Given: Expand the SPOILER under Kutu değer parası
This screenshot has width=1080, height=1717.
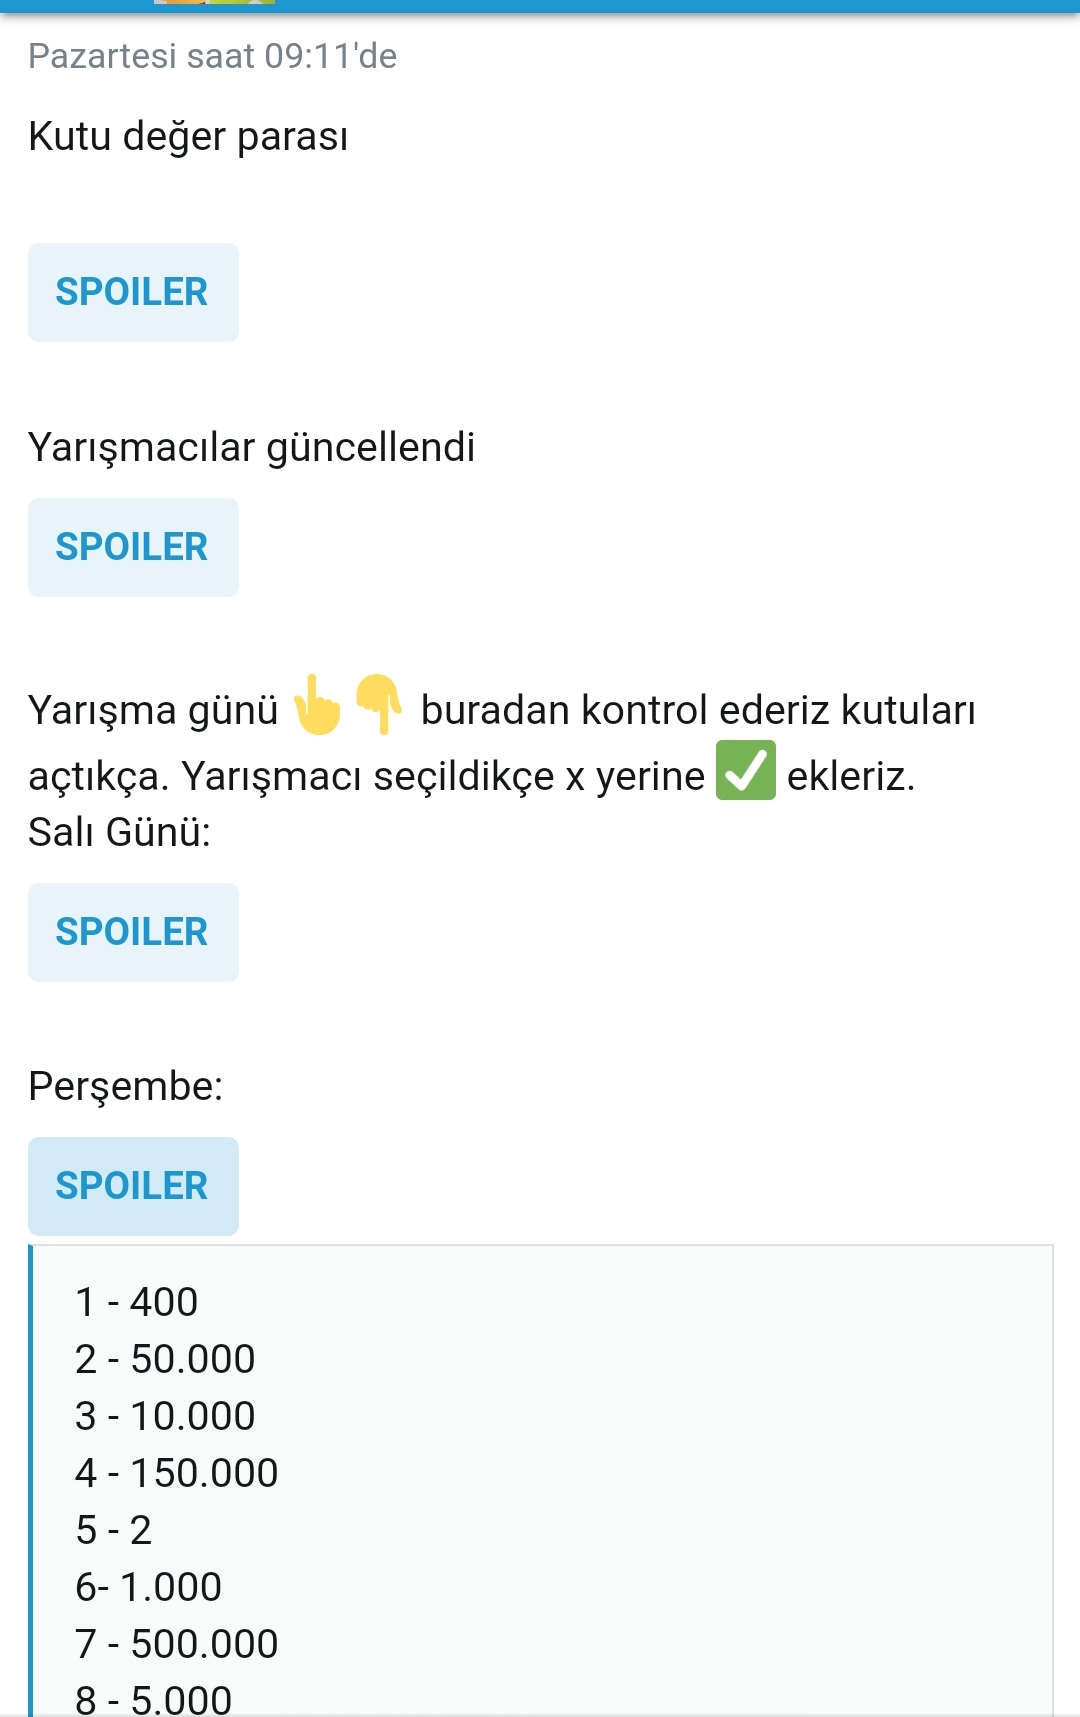Looking at the screenshot, I should pos(133,292).
